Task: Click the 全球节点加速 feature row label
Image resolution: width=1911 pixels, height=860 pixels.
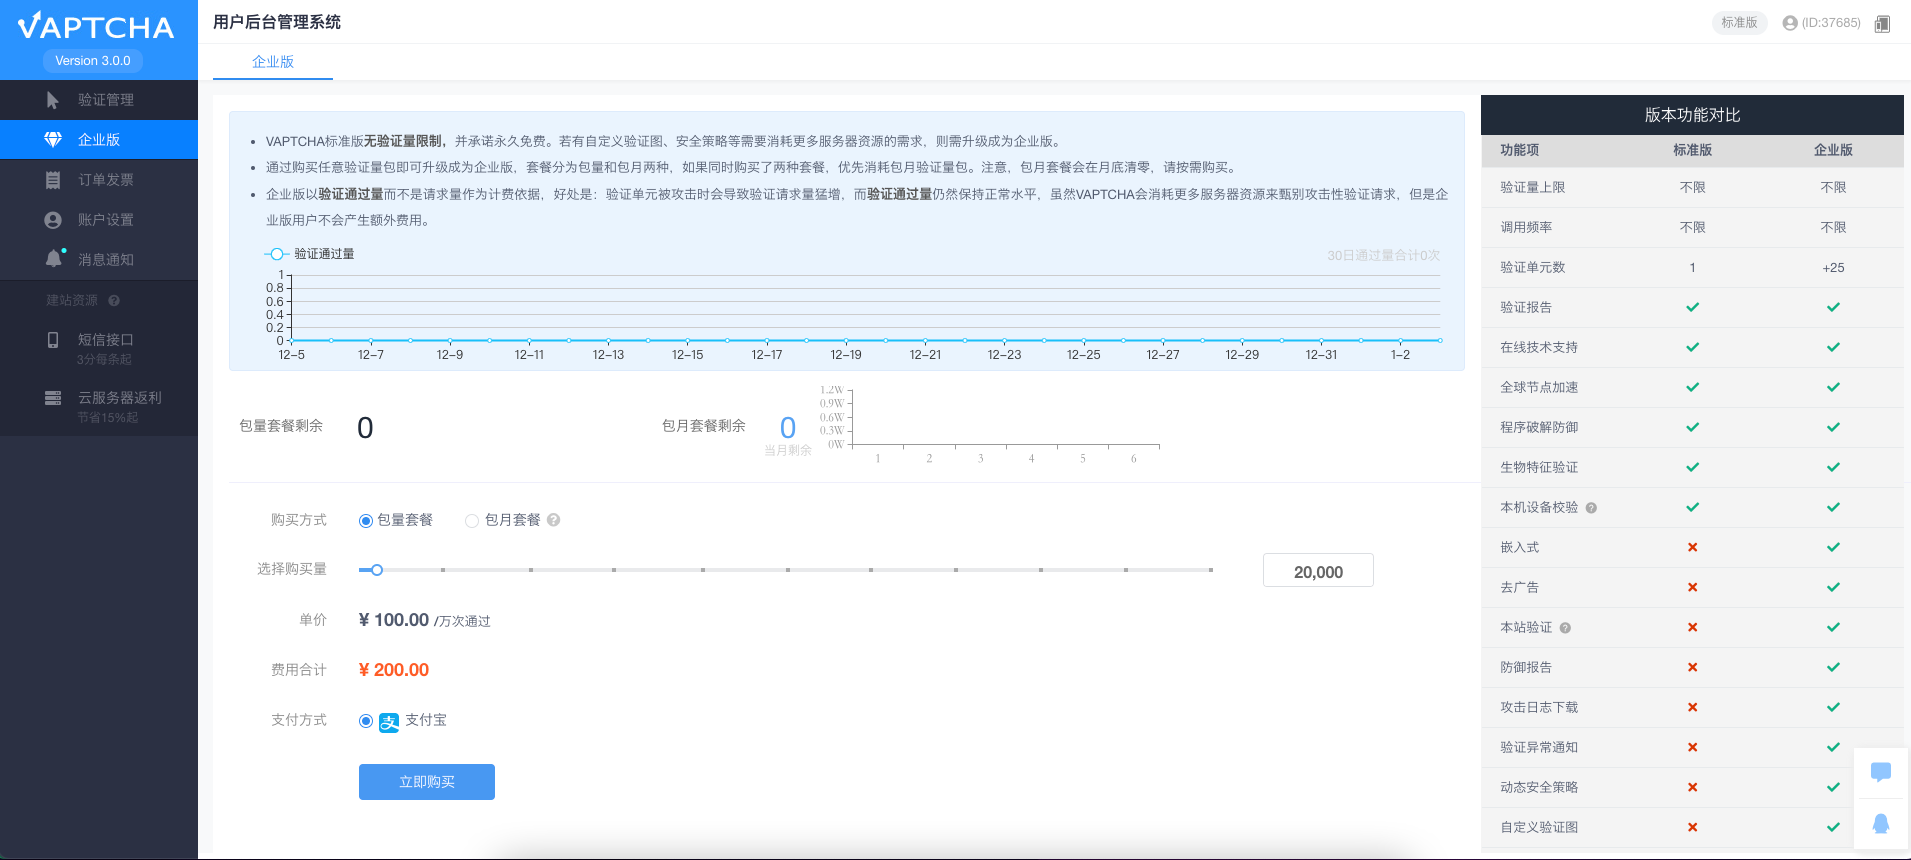Action: pos(1539,387)
